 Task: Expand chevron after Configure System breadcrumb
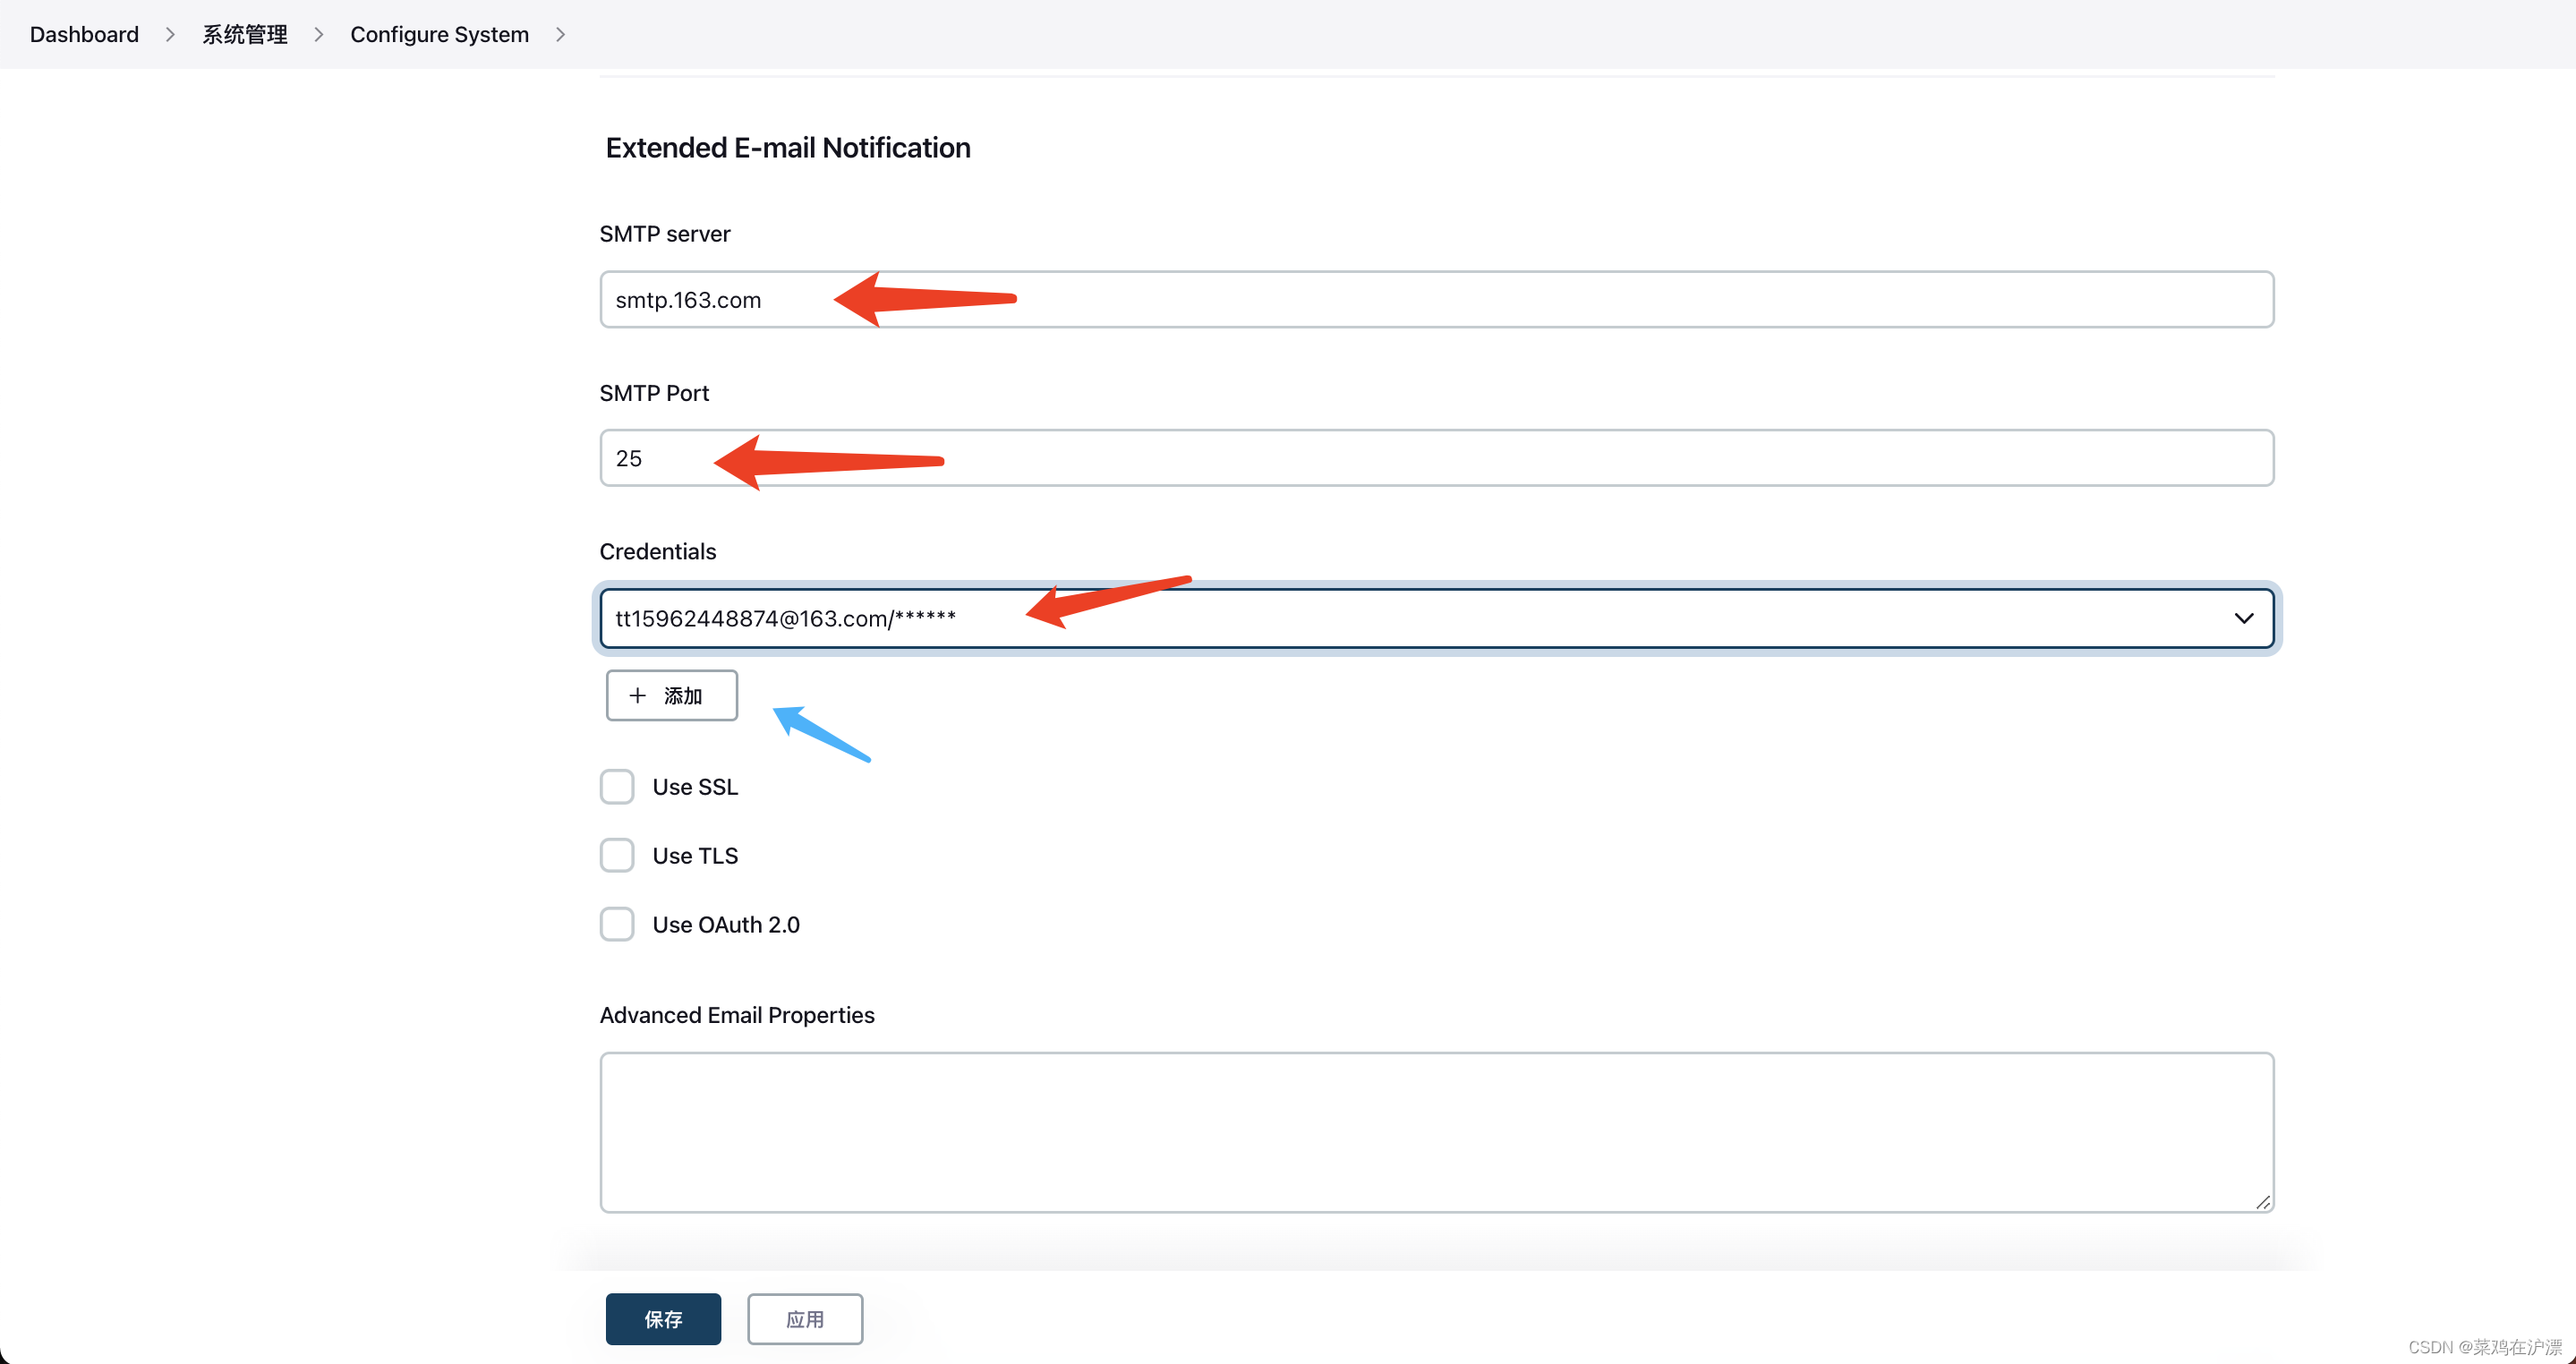[560, 34]
